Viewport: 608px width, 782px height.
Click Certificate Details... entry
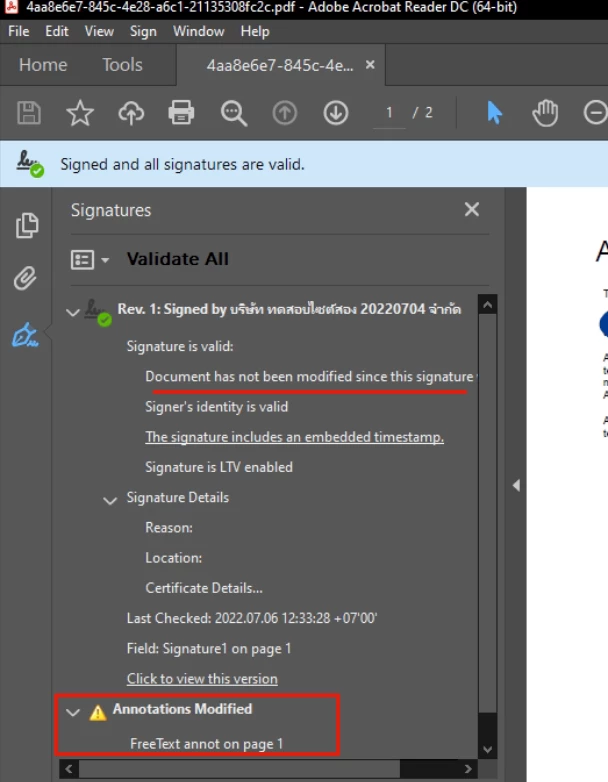203,588
